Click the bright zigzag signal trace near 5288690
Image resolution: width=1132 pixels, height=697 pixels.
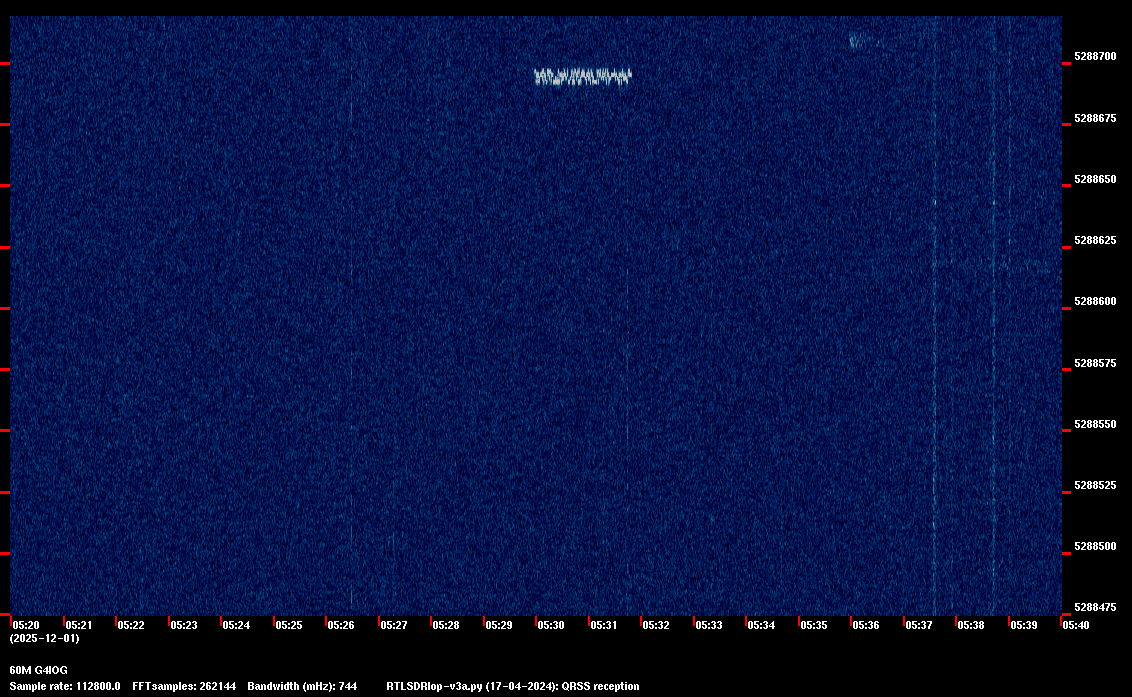tap(583, 77)
